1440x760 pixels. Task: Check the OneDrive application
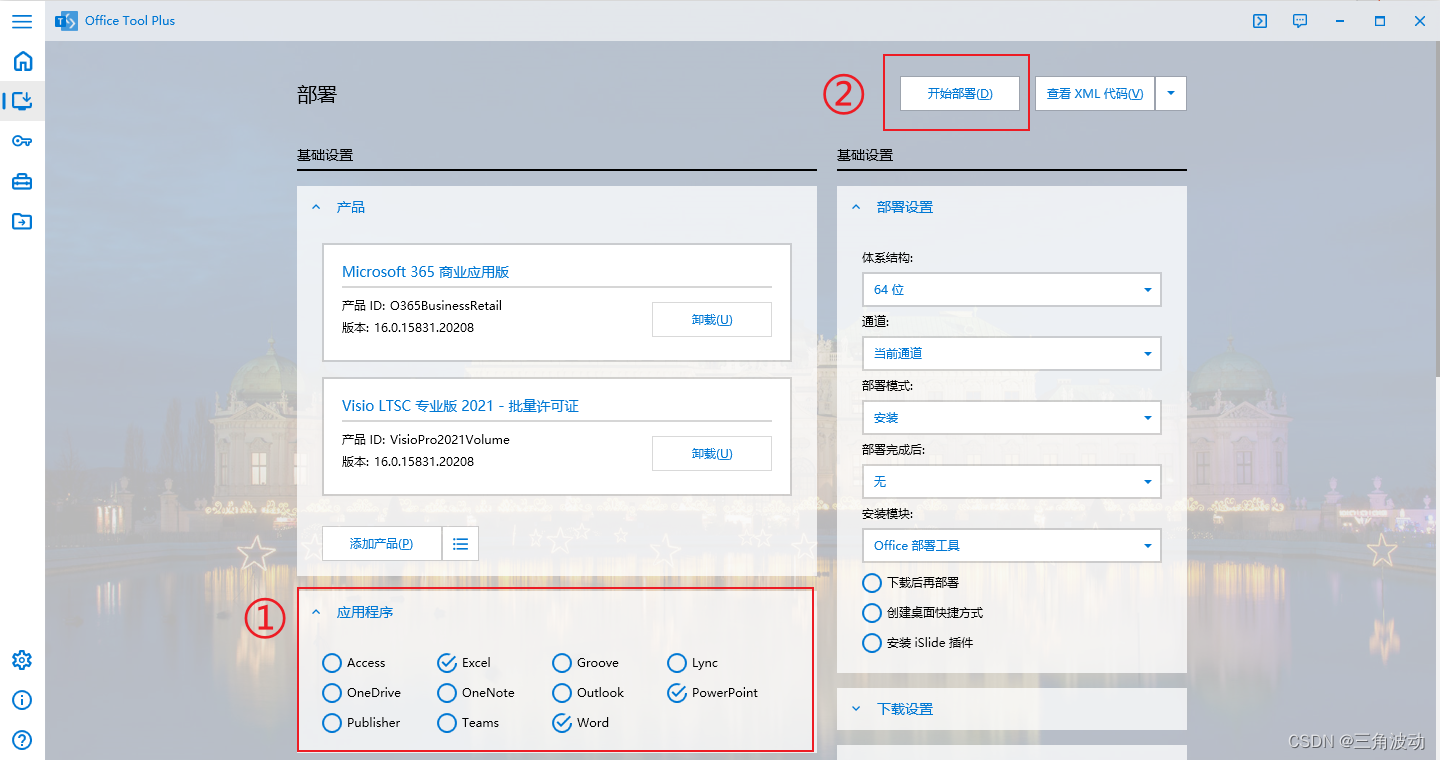(332, 693)
